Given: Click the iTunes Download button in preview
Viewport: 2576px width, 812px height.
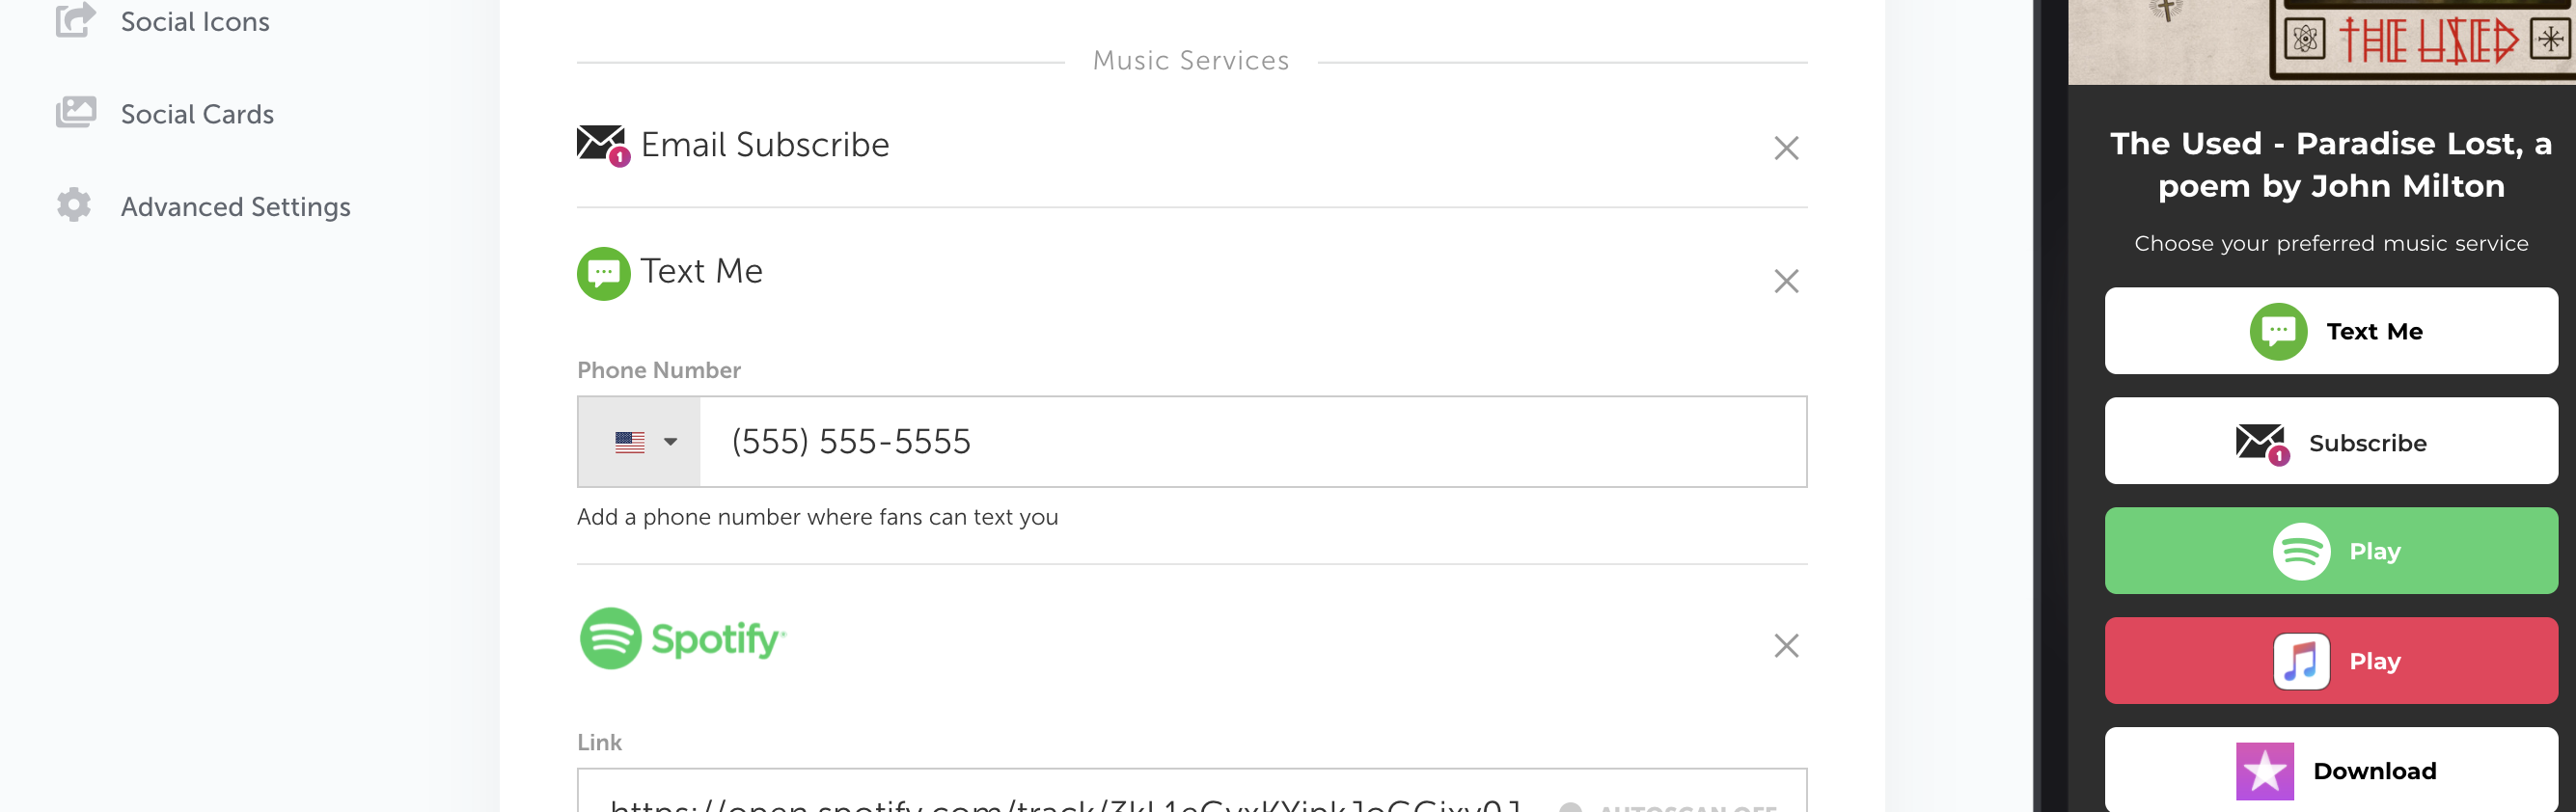Looking at the screenshot, I should click(2330, 770).
